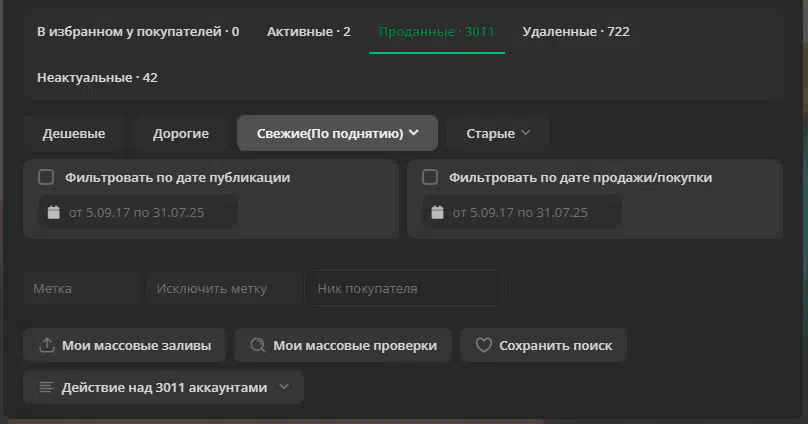This screenshot has width=808, height=424.
Task: Click the 'Фильтровать по дате публикации' label text
Action: pos(178,177)
